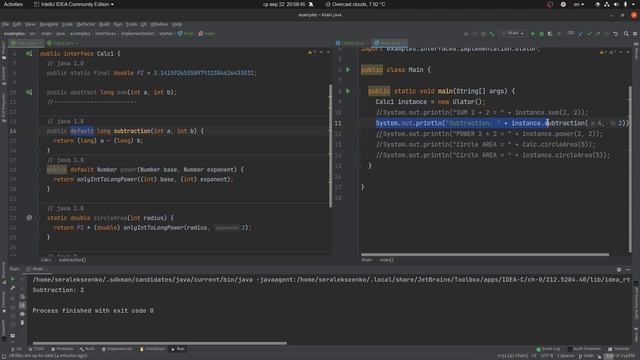Click left editor vertical scrollbar
The height and width of the screenshot is (360, 640).
pyautogui.click(x=330, y=146)
